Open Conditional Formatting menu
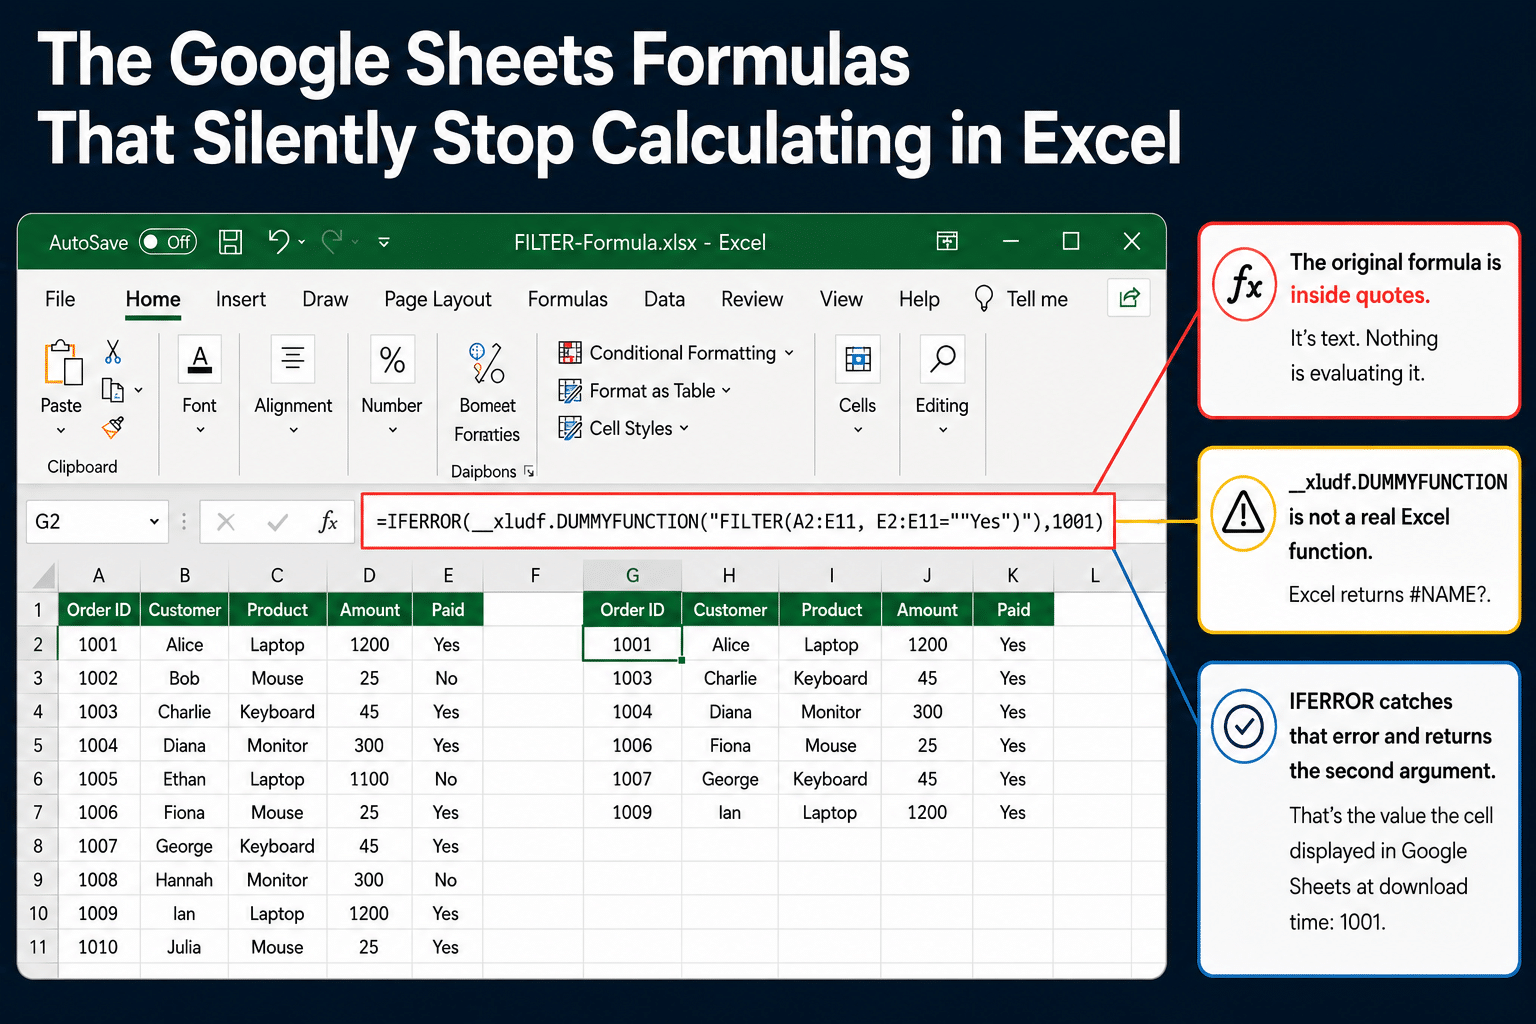The height and width of the screenshot is (1024, 1536). pos(676,353)
